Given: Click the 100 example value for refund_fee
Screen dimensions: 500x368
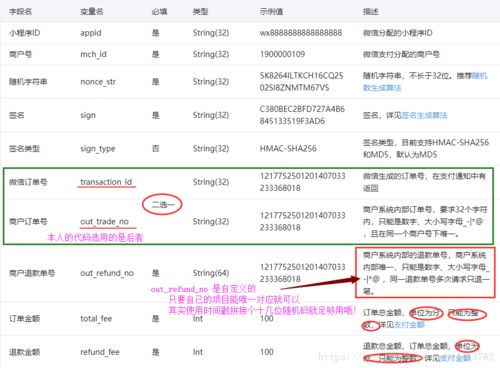Looking at the screenshot, I should point(267,352).
